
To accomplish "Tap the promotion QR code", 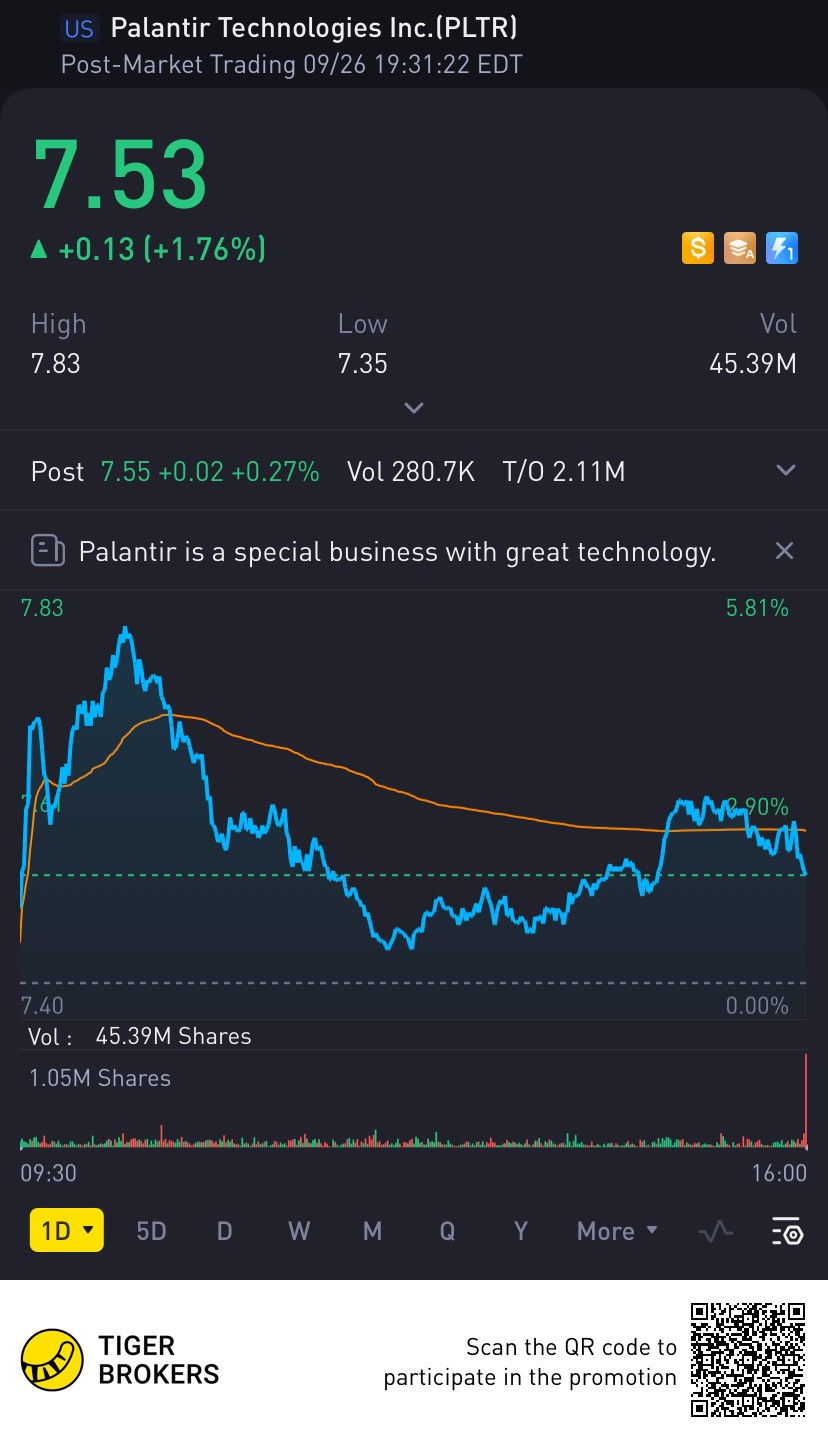I will (749, 1360).
